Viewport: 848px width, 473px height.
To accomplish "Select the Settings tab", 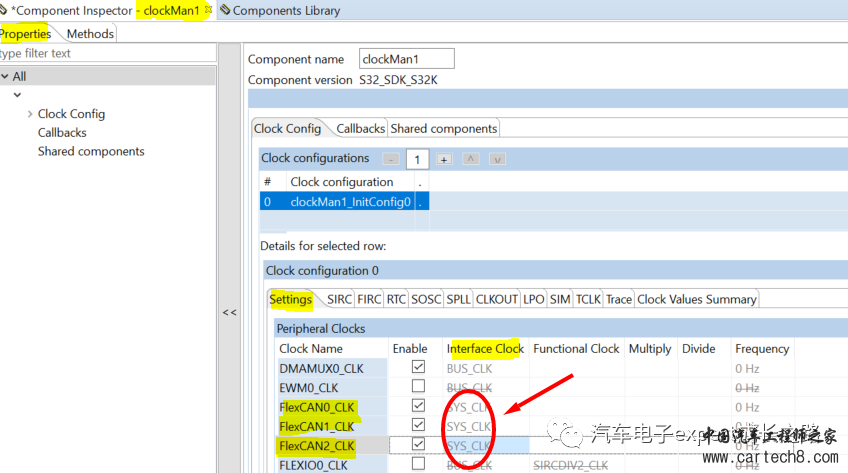I will tap(290, 299).
